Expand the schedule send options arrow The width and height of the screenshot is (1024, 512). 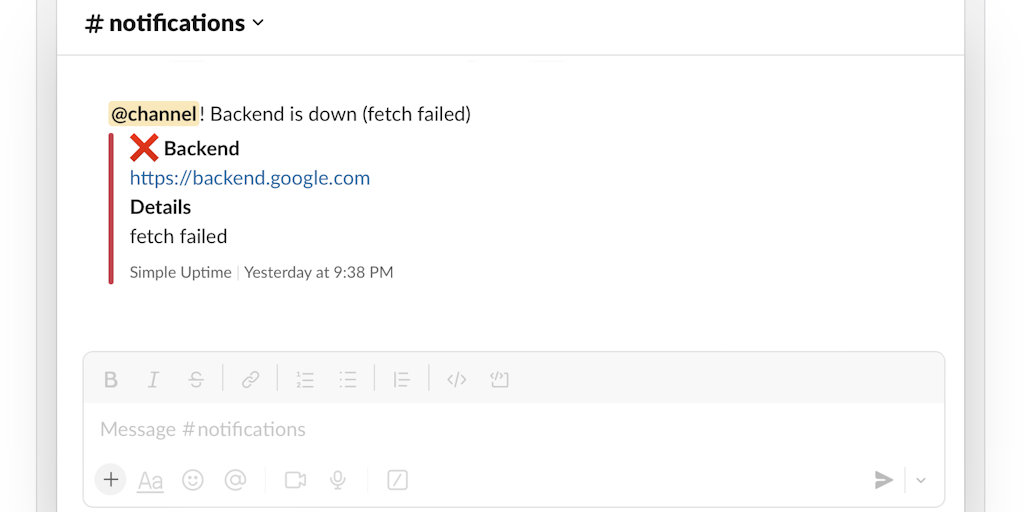pos(921,481)
